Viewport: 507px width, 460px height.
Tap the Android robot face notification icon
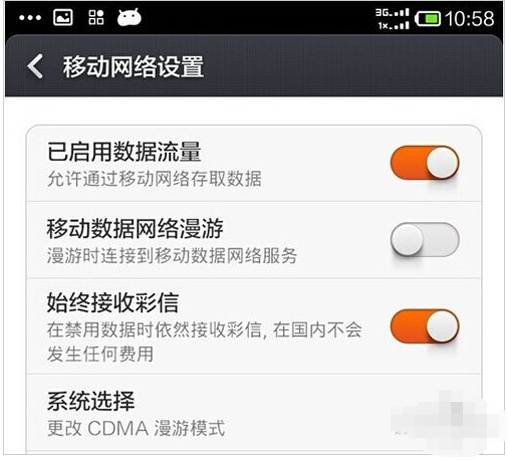129,17
